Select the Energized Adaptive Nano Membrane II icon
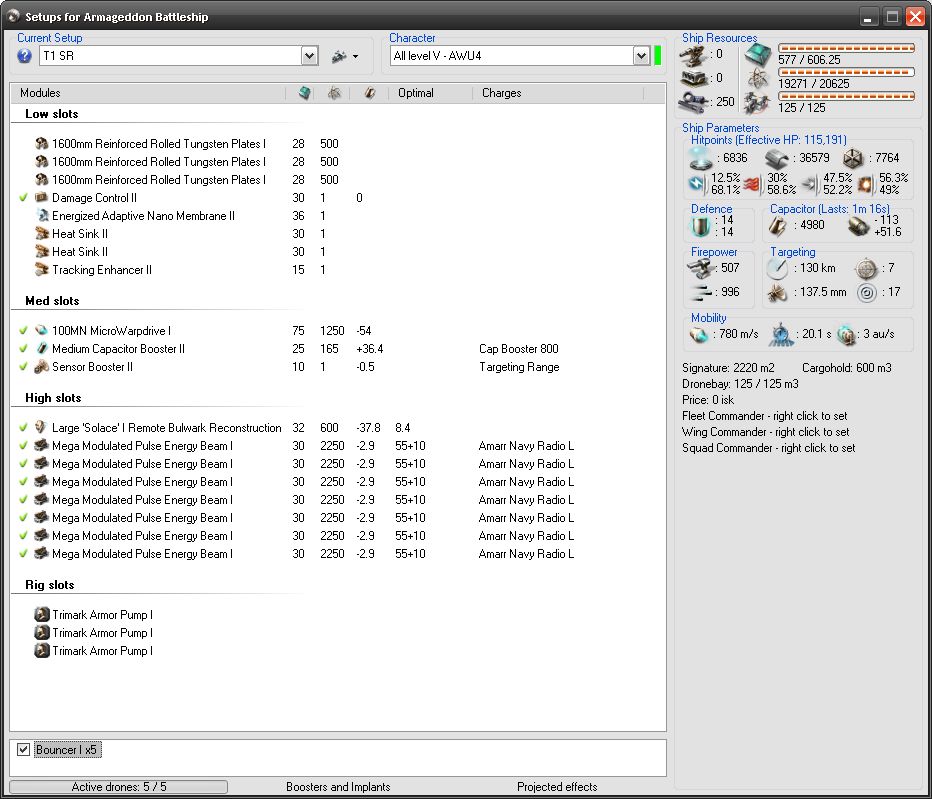This screenshot has height=799, width=932. click(42, 215)
